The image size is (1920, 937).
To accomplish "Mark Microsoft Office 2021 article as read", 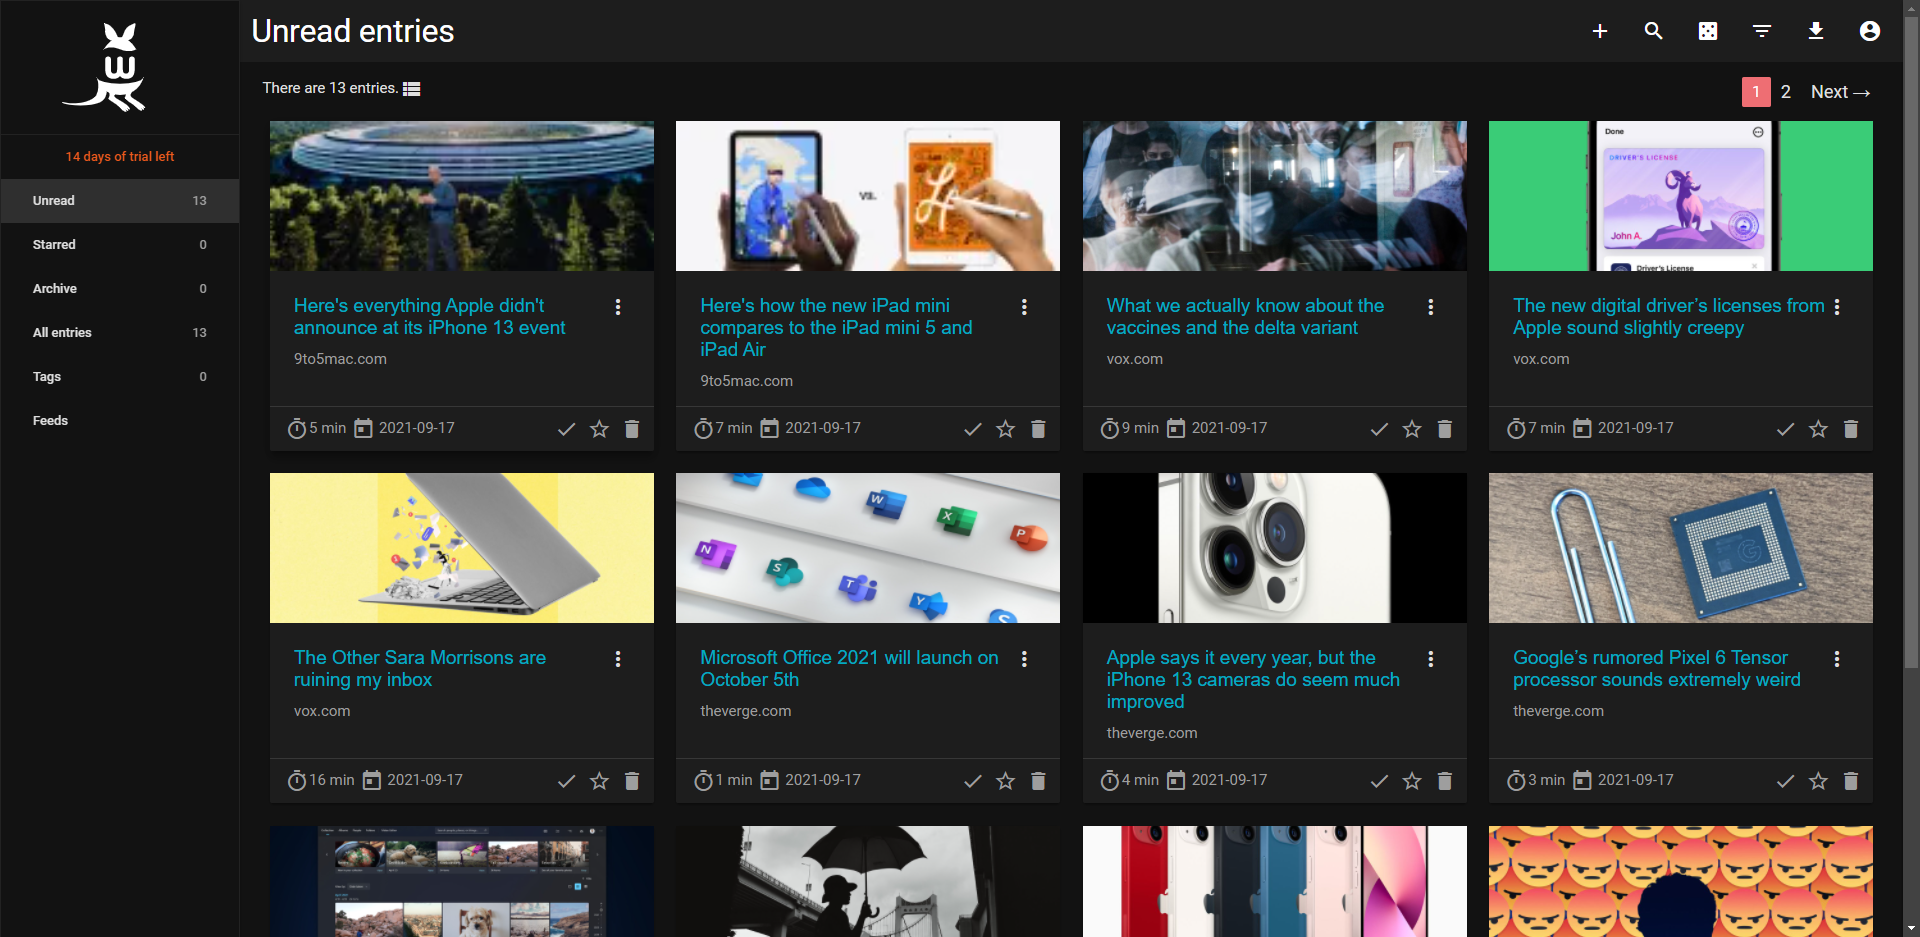I will point(973,781).
